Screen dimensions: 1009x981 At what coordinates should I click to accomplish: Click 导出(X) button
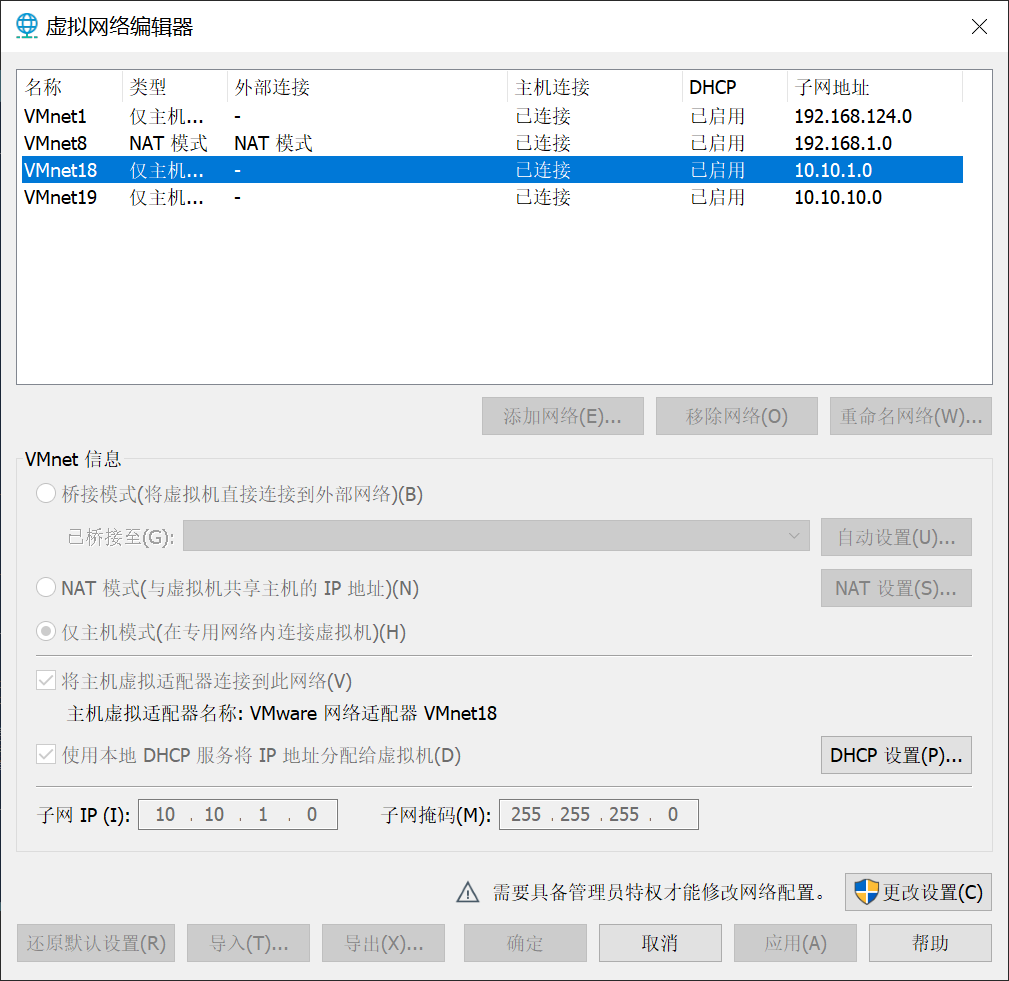pos(384,944)
